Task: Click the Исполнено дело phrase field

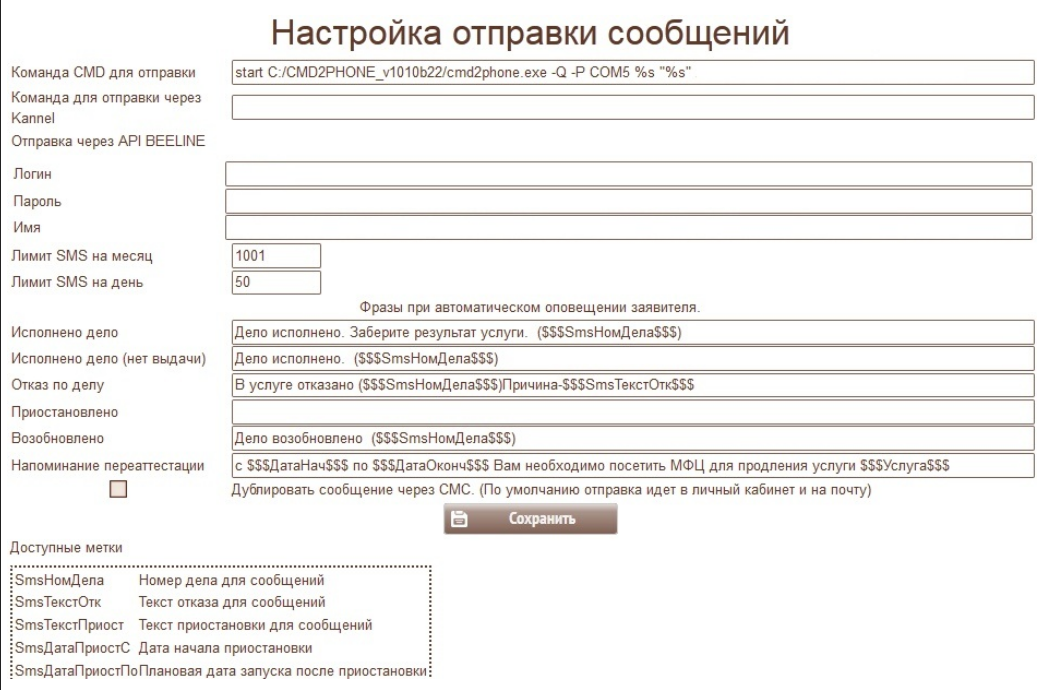Action: tap(631, 331)
